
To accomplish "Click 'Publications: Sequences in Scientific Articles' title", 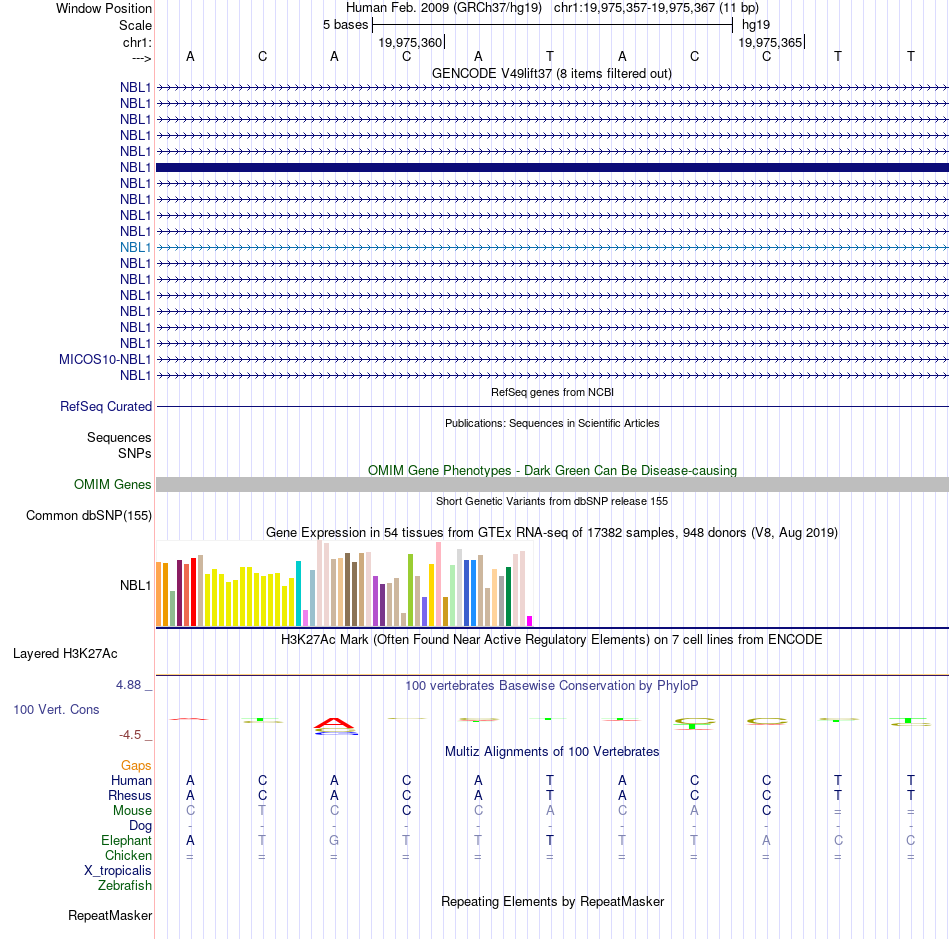I will point(552,423).
